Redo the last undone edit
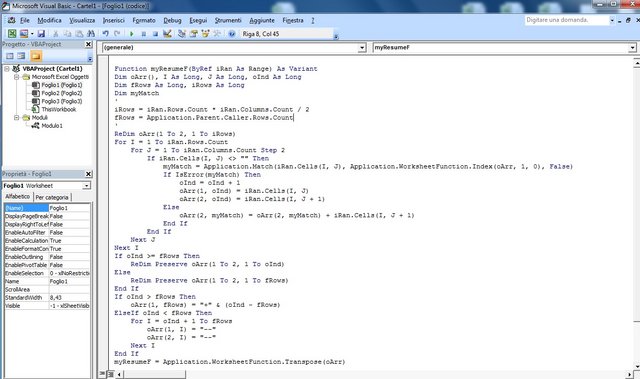Viewport: 640px width, 379px height. pos(117,34)
